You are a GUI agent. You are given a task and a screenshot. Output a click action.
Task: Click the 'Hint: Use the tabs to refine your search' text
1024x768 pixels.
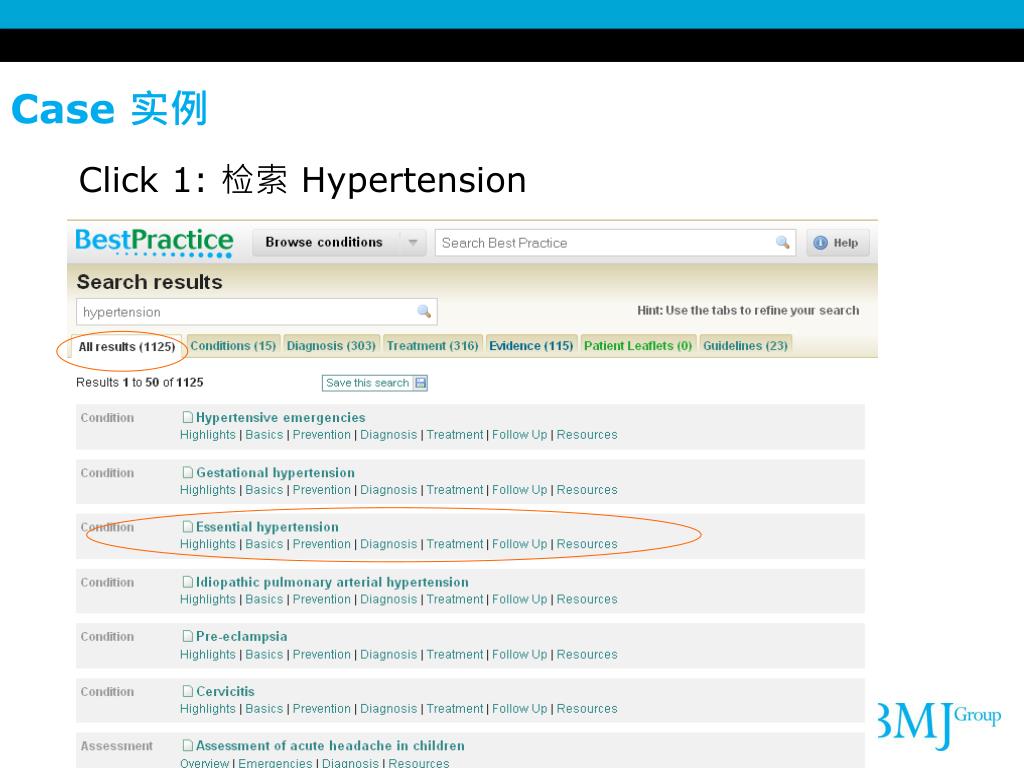[748, 310]
